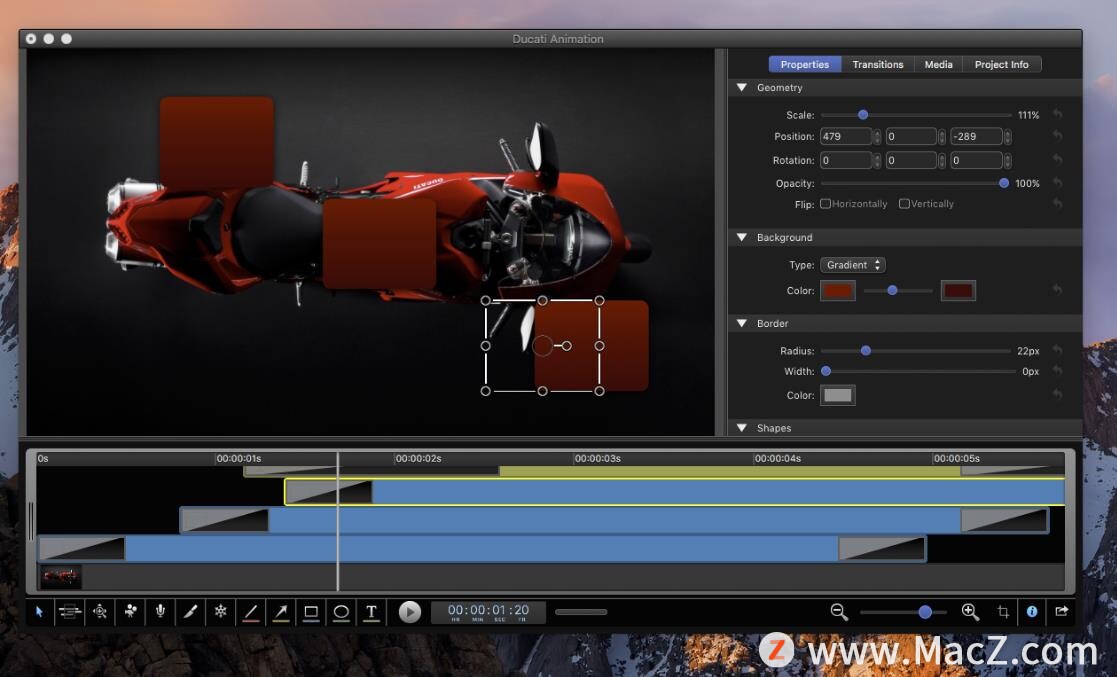Reset Rotation using its undo arrow
This screenshot has width=1117, height=677.
tap(1058, 160)
